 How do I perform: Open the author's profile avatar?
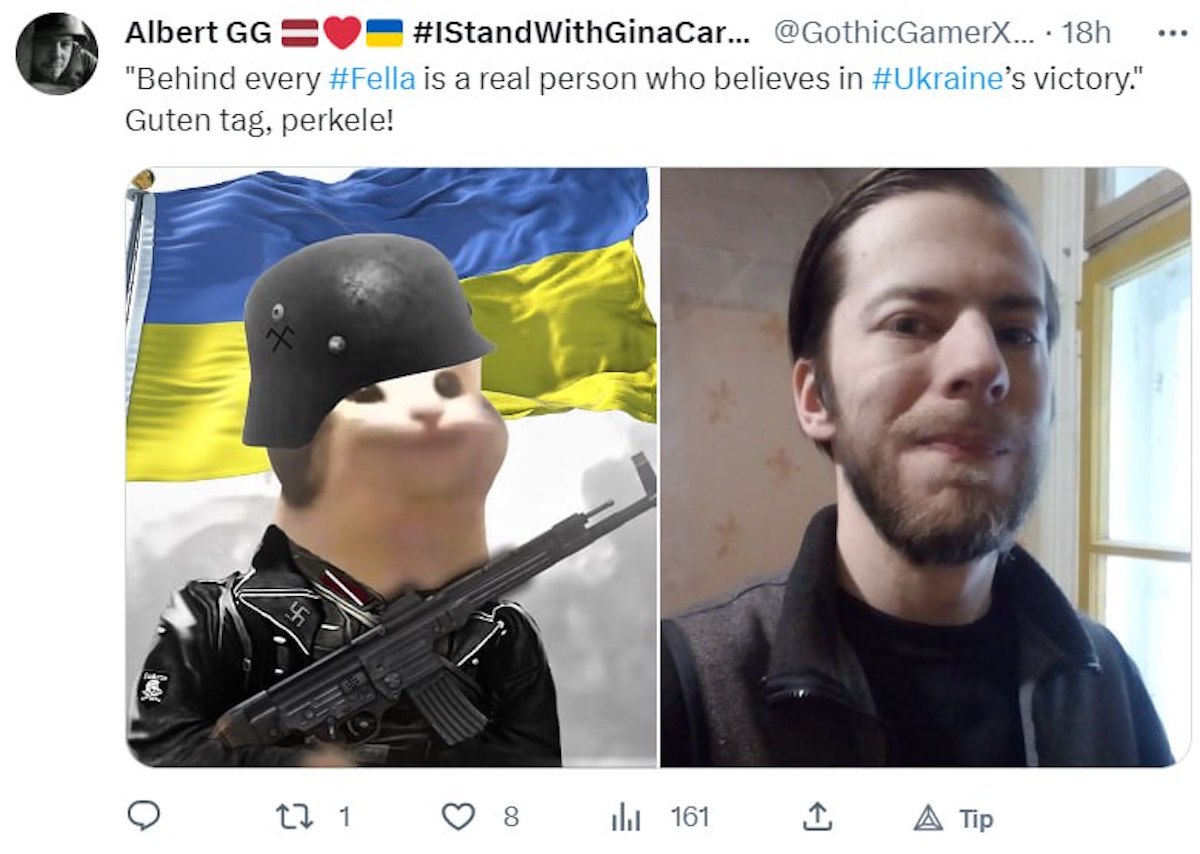tap(58, 54)
